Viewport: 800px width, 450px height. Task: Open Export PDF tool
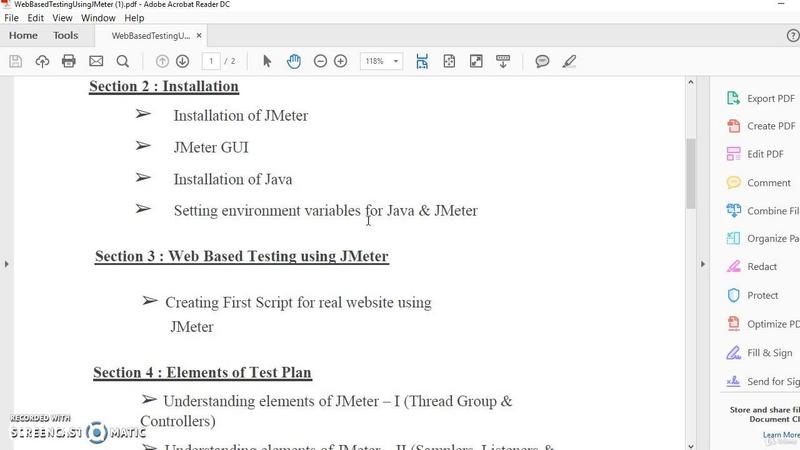(x=761, y=98)
